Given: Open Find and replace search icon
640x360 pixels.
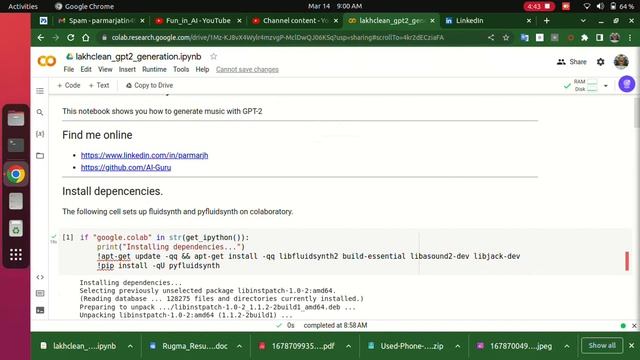Looking at the screenshot, I should (40, 112).
